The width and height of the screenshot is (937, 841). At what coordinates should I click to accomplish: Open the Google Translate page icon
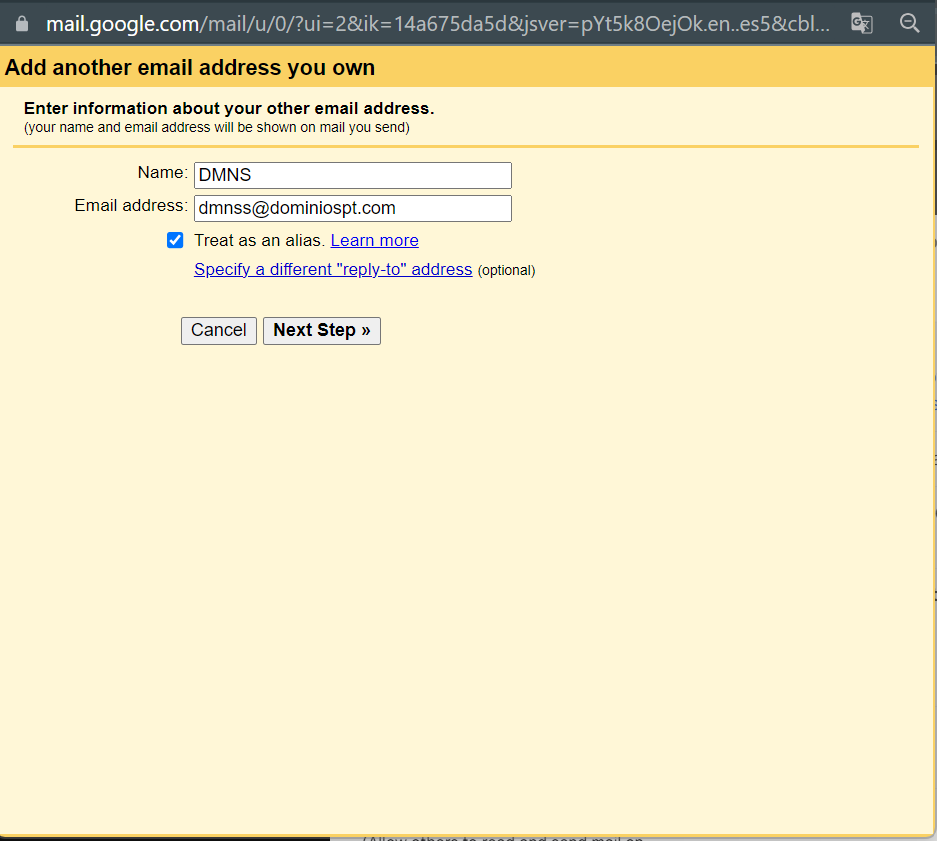pyautogui.click(x=861, y=23)
